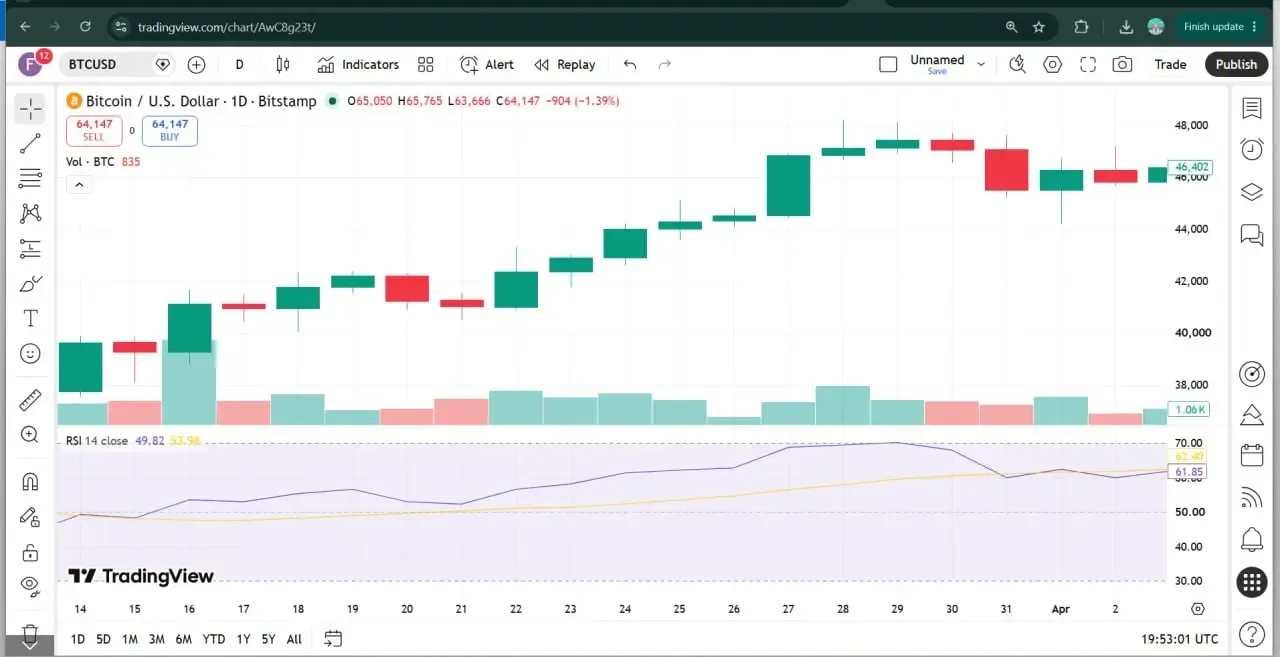Open the help center question icon
This screenshot has height=657, width=1280.
click(x=1252, y=634)
